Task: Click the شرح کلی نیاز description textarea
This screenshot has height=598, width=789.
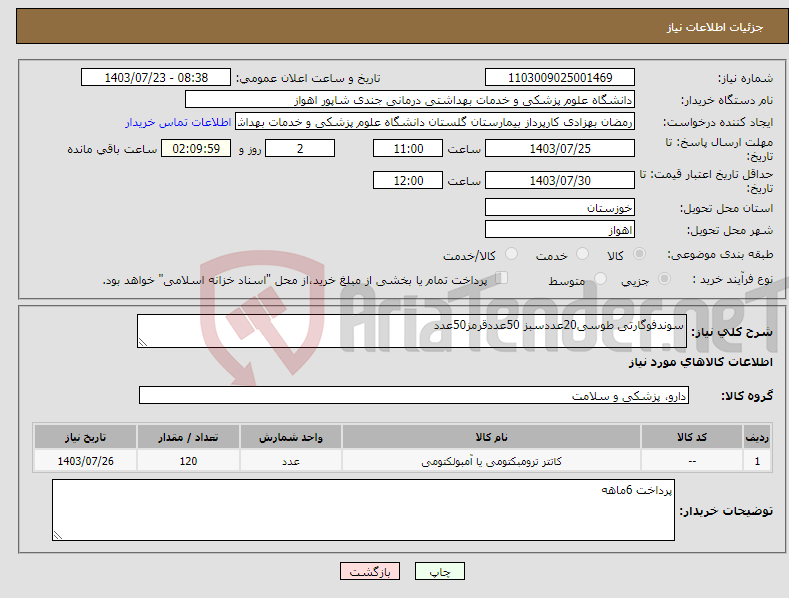Action: tap(412, 331)
